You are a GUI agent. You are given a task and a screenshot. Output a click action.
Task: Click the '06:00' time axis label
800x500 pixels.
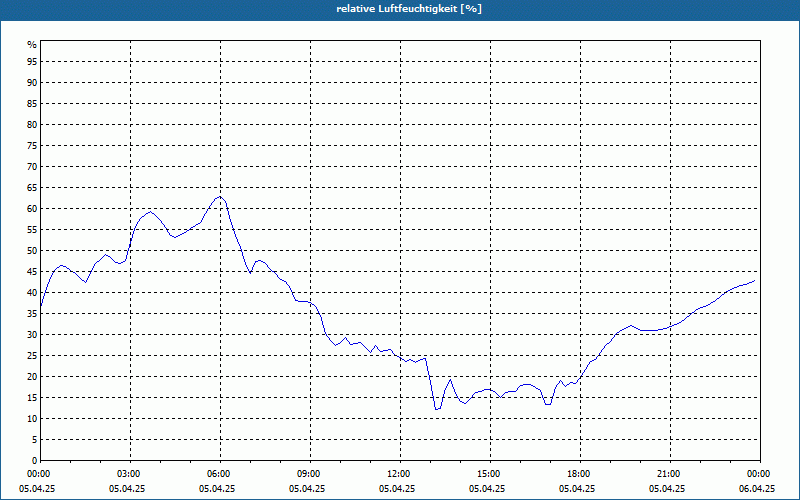point(217,474)
